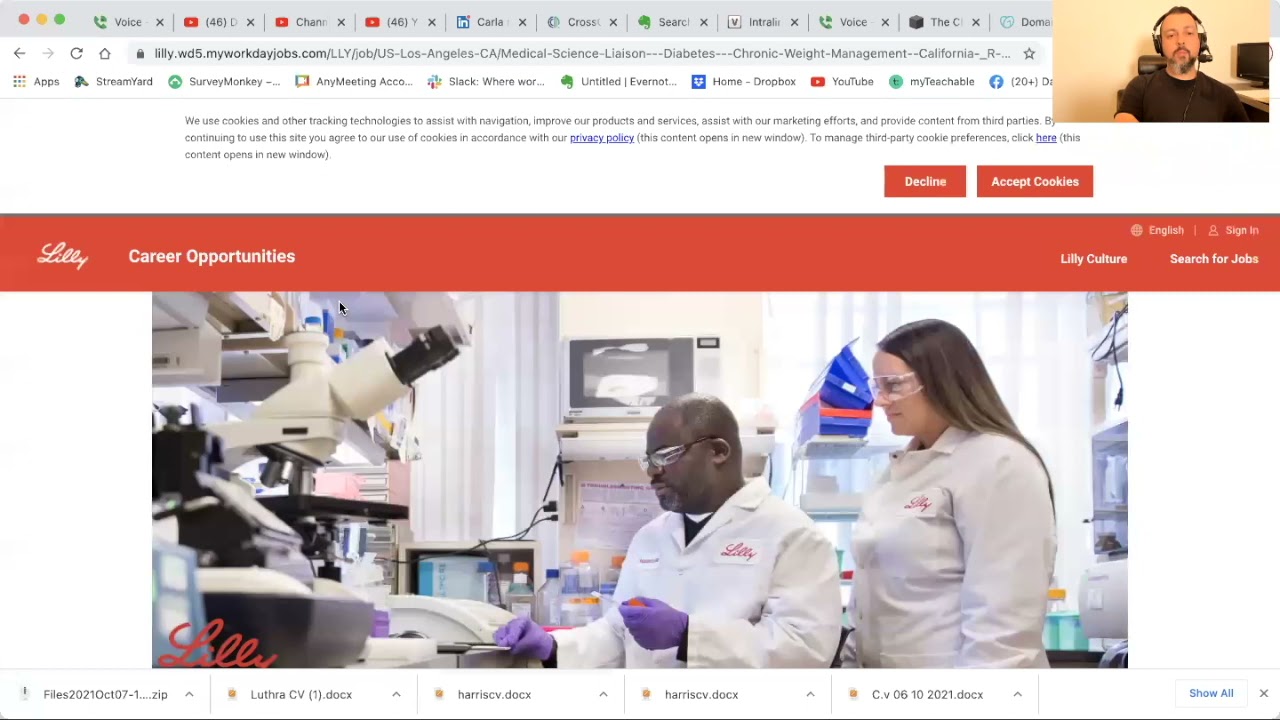Click the address bar URL
The image size is (1280, 720).
(582, 53)
